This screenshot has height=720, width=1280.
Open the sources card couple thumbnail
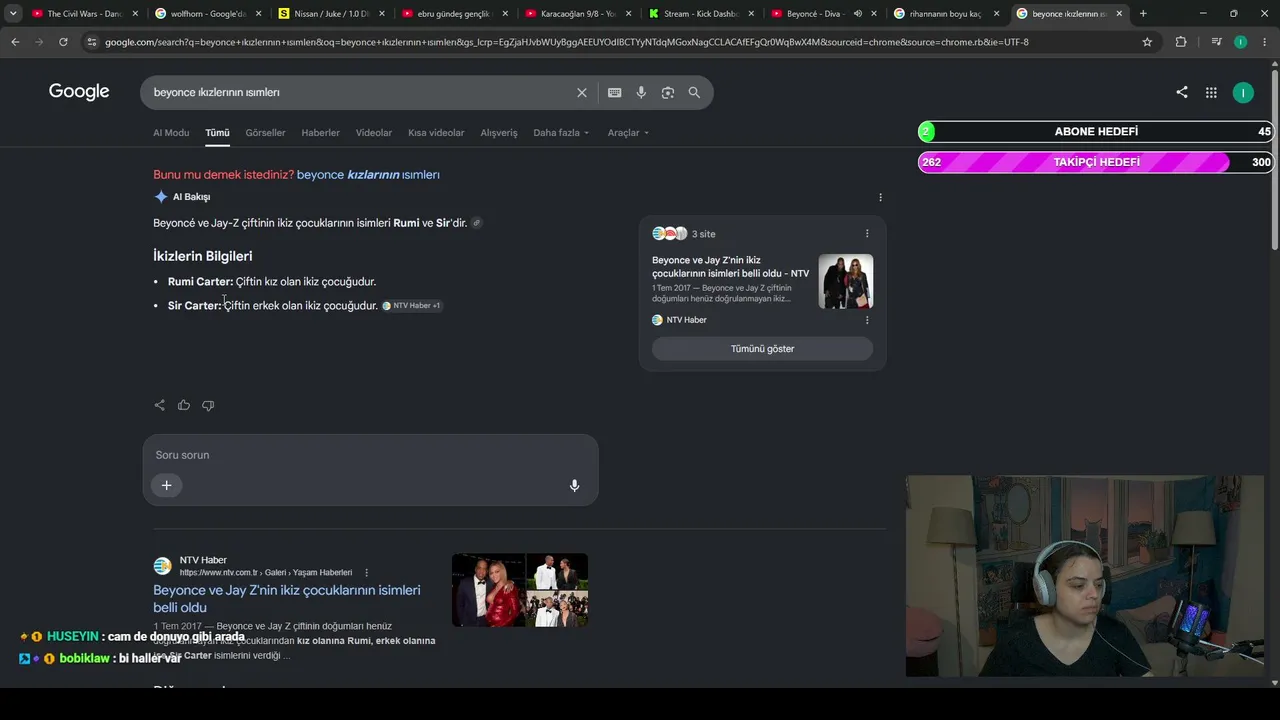(846, 281)
